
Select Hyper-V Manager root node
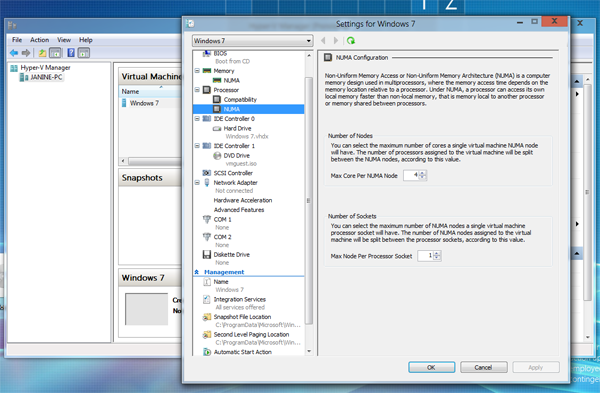point(45,68)
